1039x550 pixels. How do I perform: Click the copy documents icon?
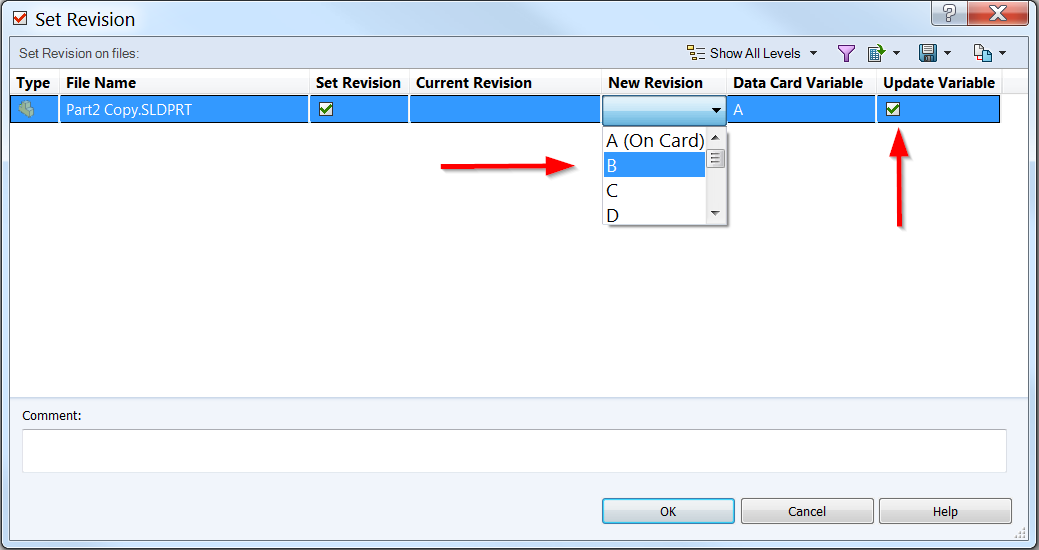pos(983,53)
